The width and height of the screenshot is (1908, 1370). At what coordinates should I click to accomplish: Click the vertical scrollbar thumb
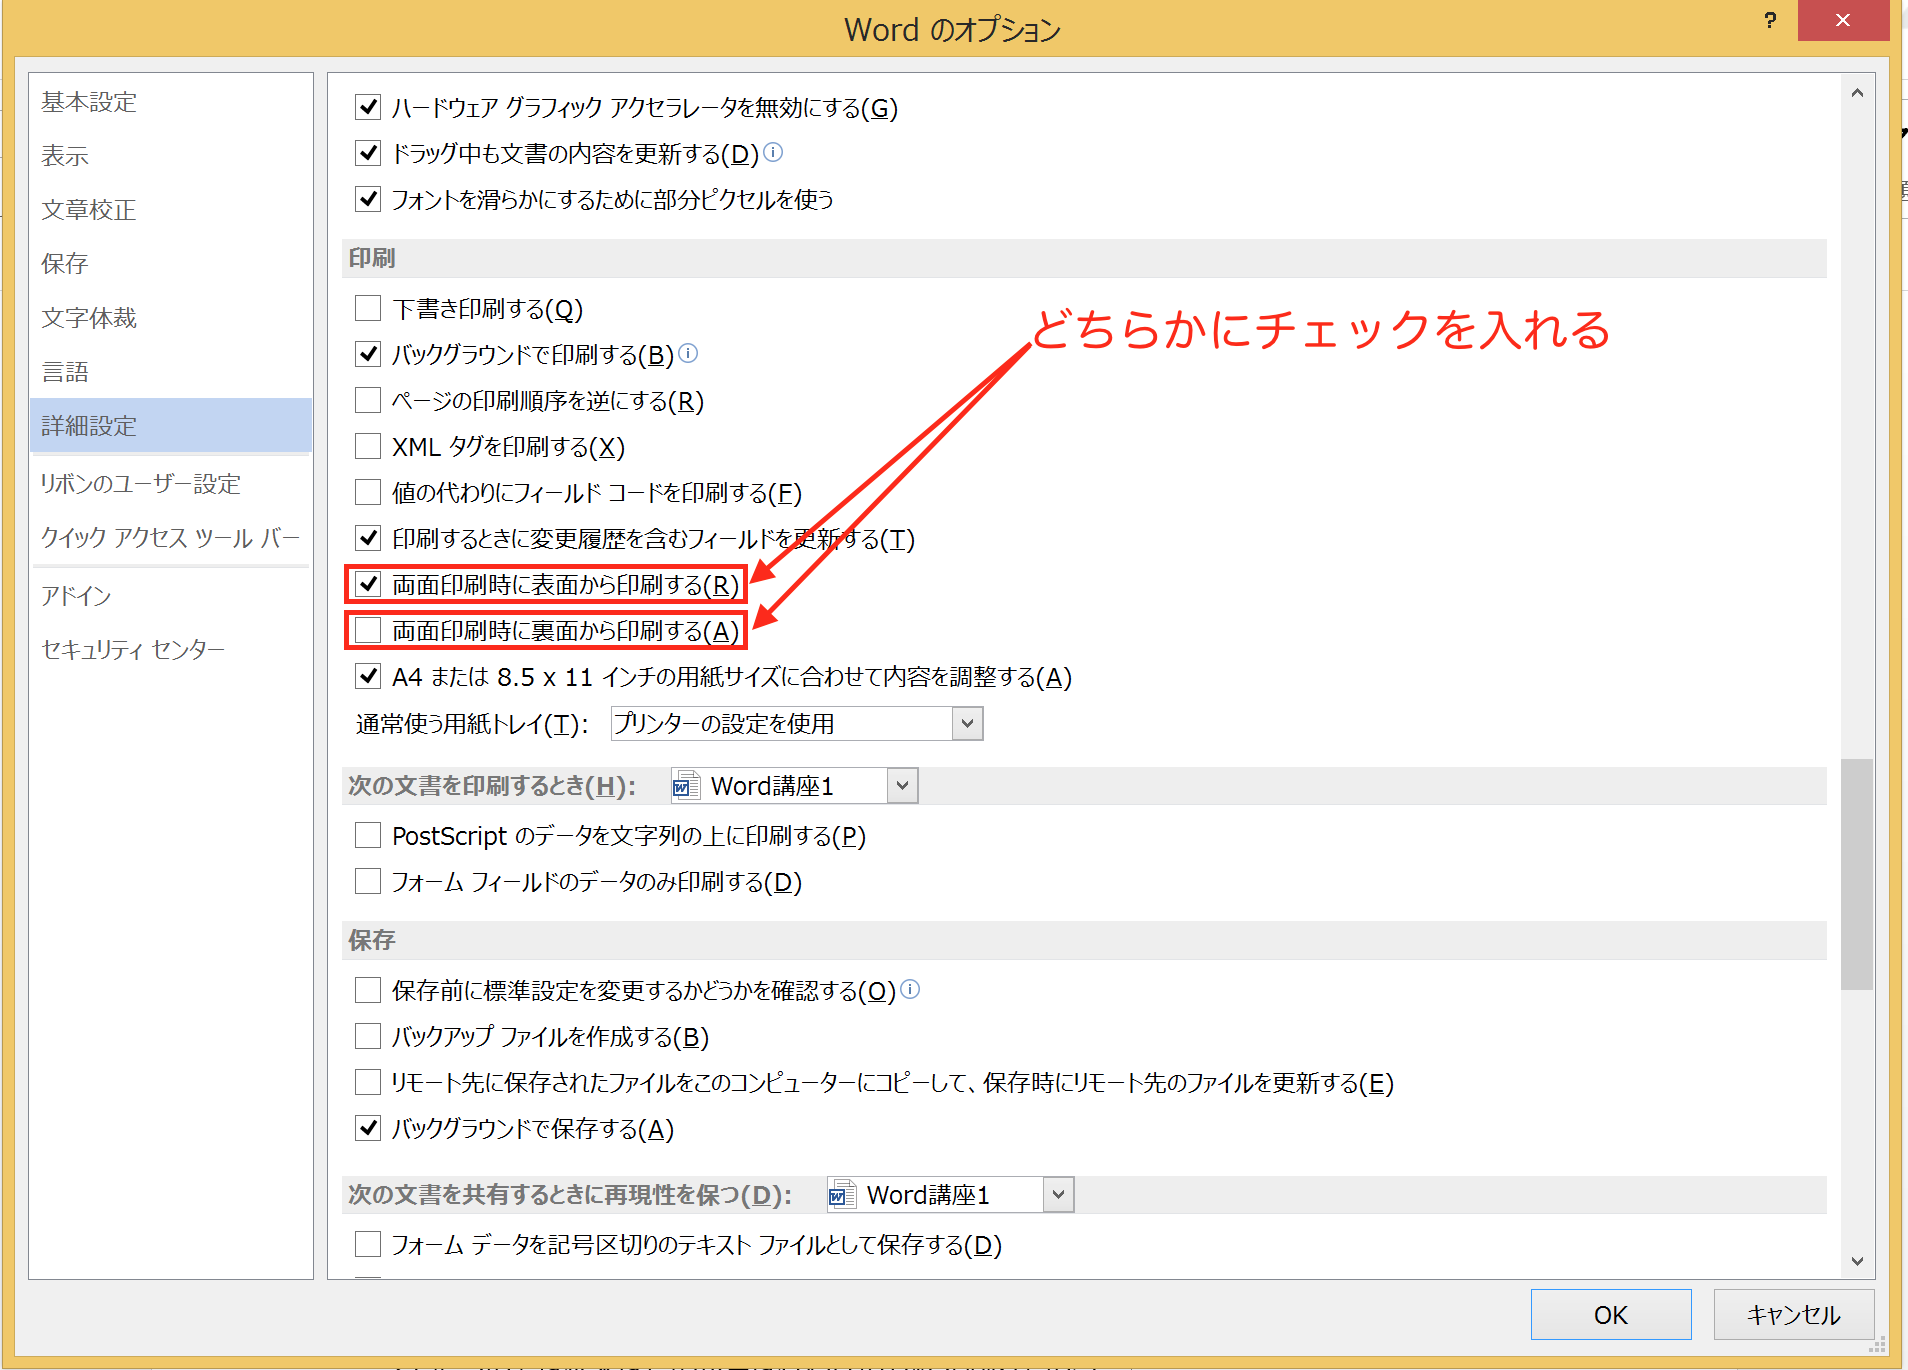1857,874
